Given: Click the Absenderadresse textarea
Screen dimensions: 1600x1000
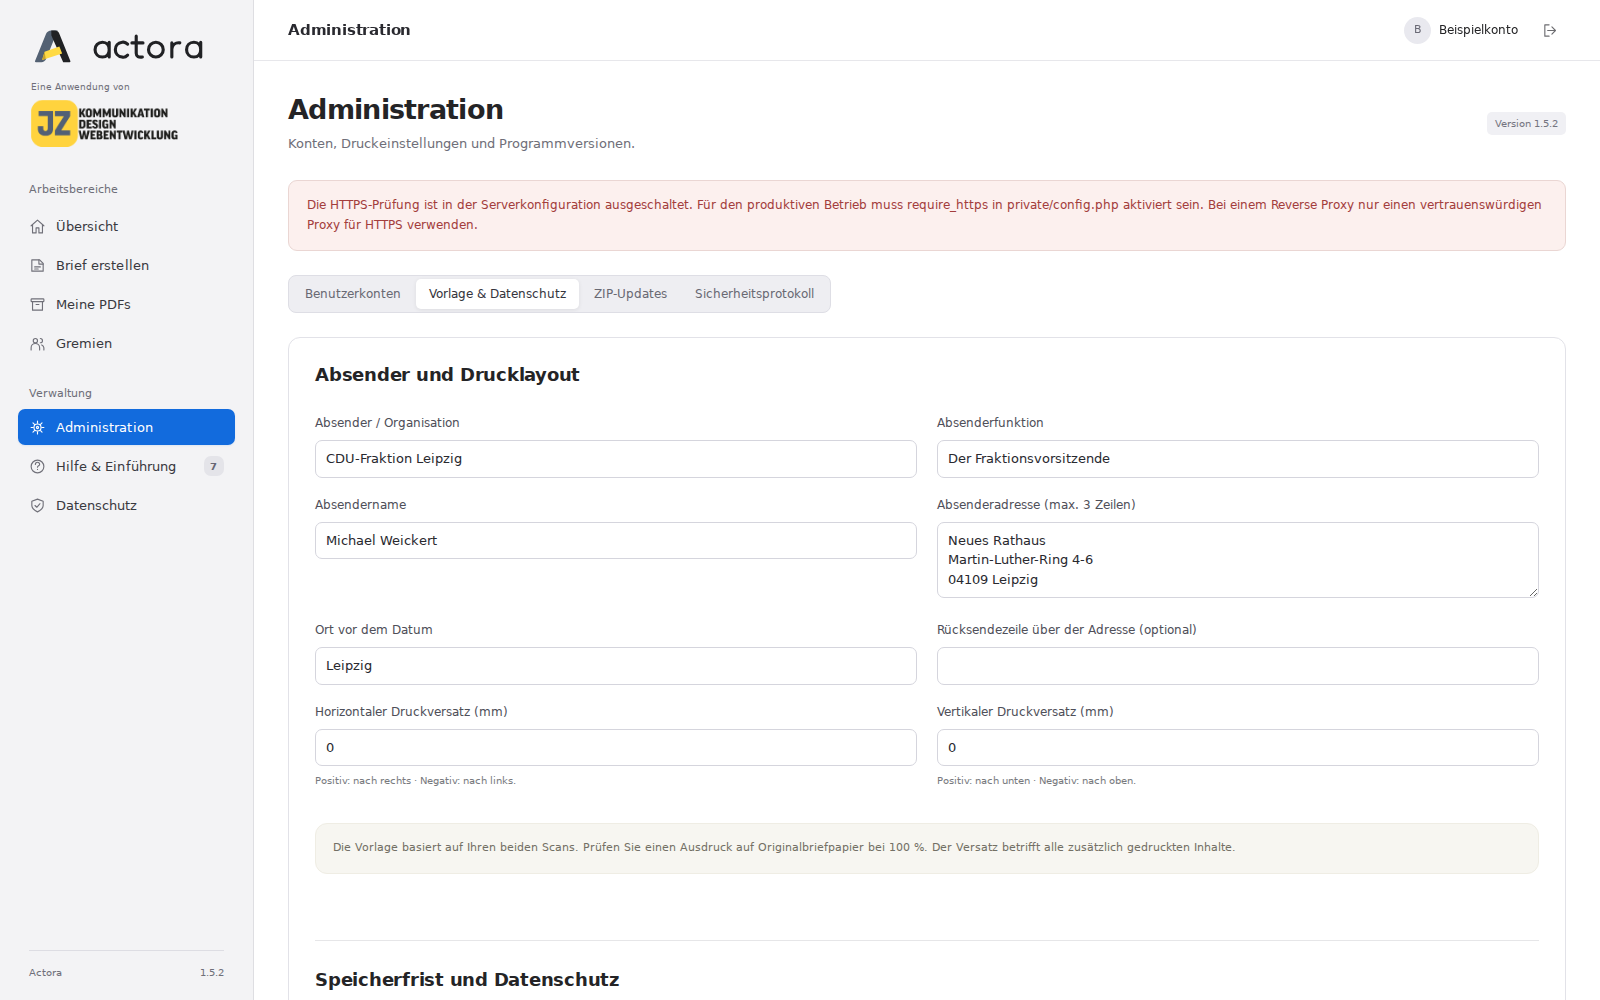Looking at the screenshot, I should (x=1238, y=560).
